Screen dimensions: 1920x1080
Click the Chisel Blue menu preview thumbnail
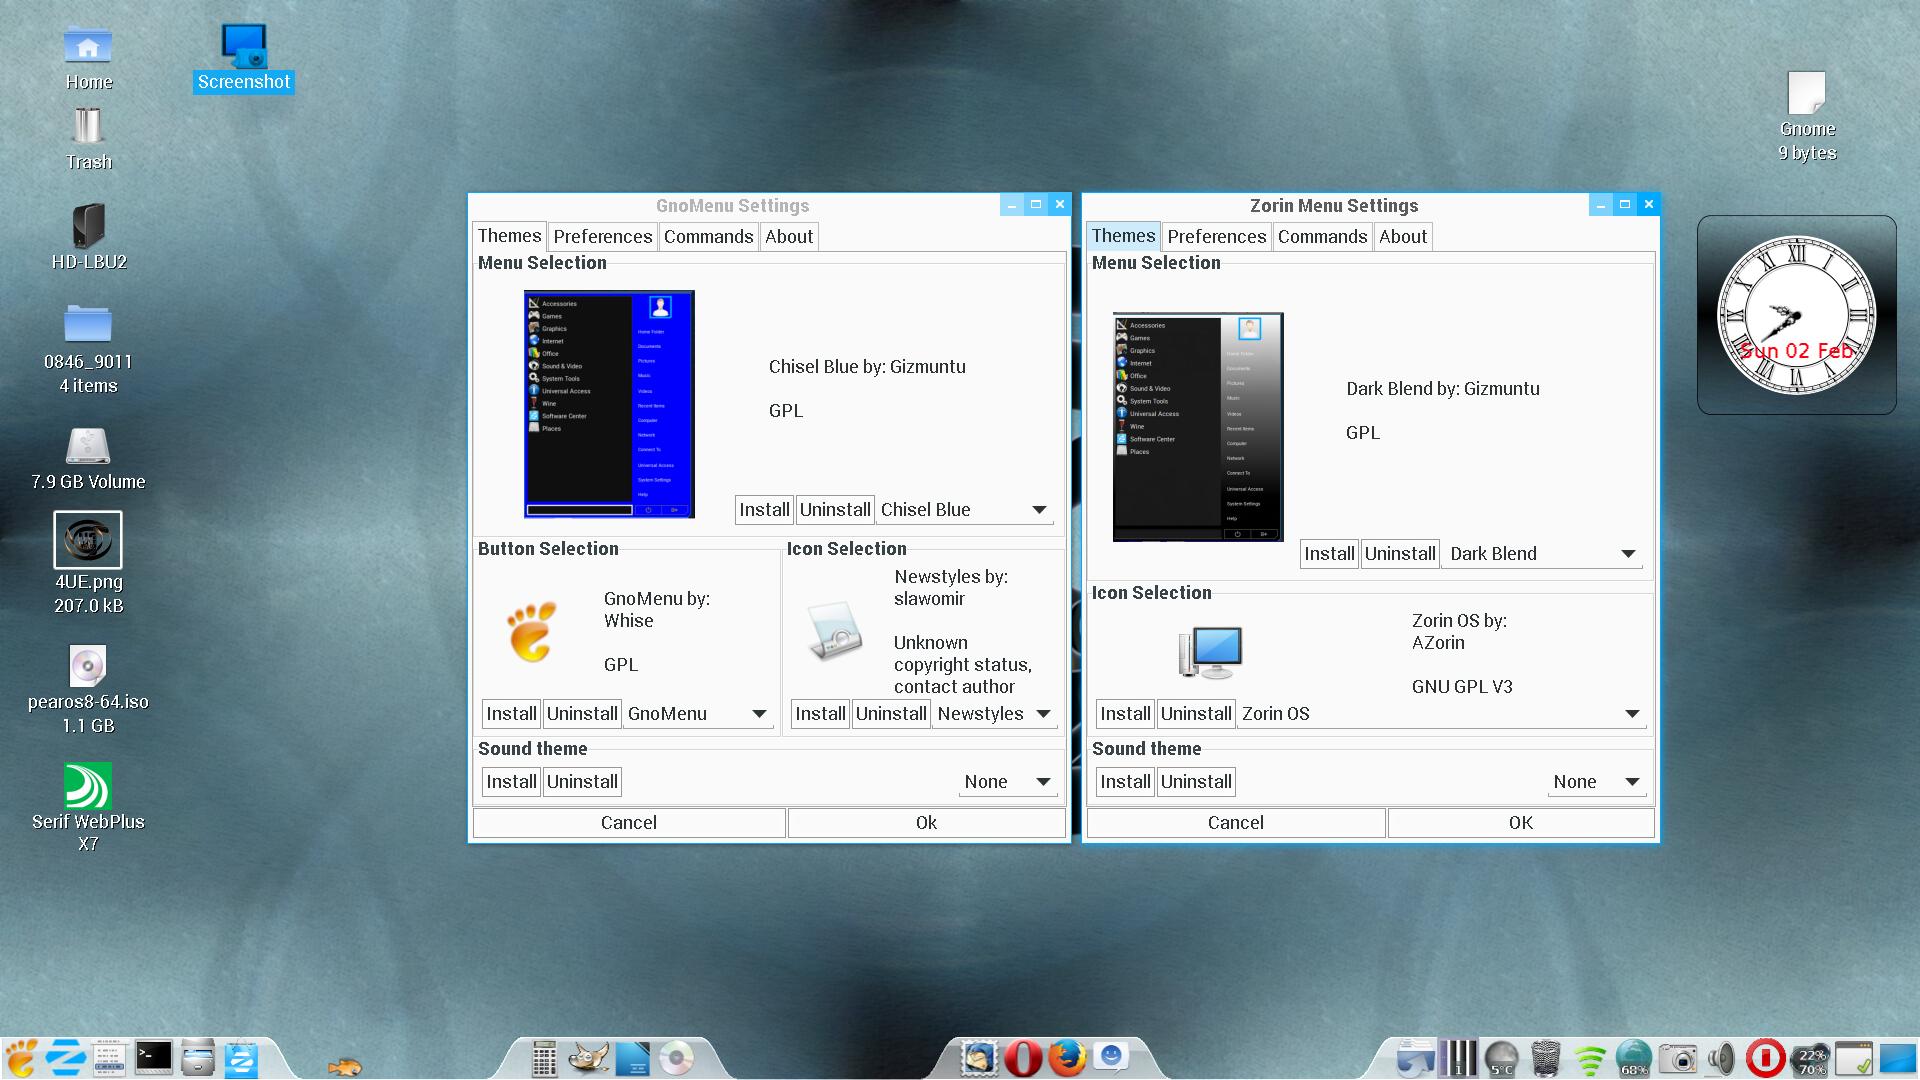point(609,404)
